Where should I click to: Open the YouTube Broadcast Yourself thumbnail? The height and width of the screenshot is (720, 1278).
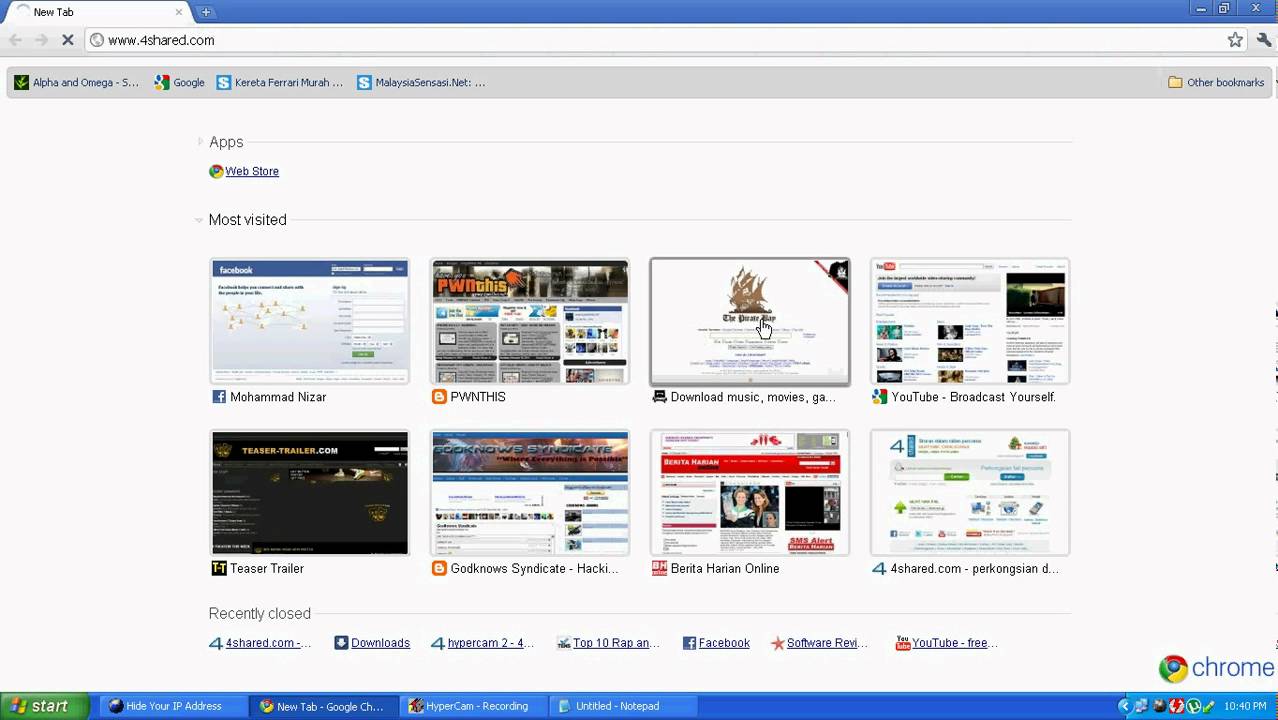(969, 321)
